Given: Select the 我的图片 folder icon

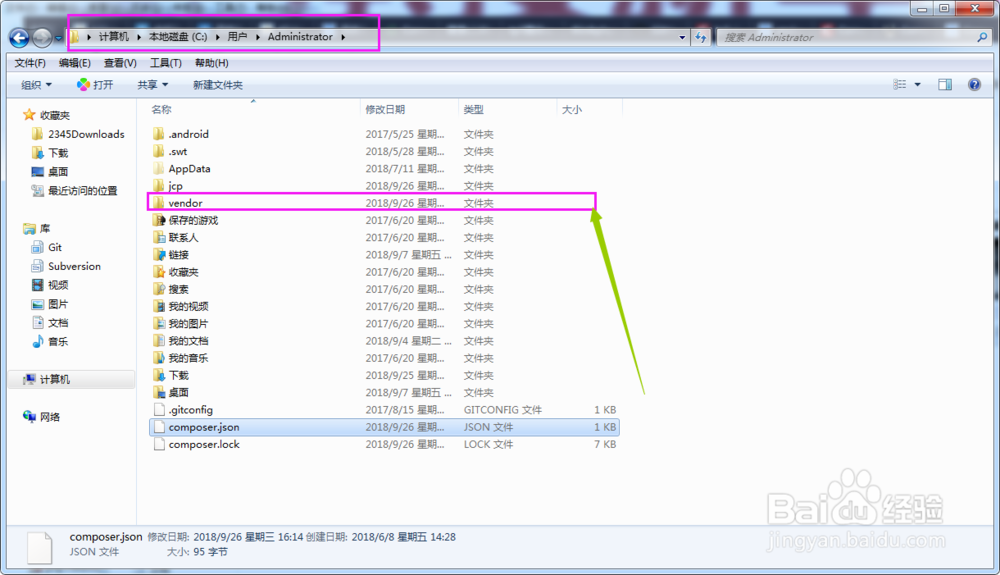Looking at the screenshot, I should pyautogui.click(x=159, y=323).
